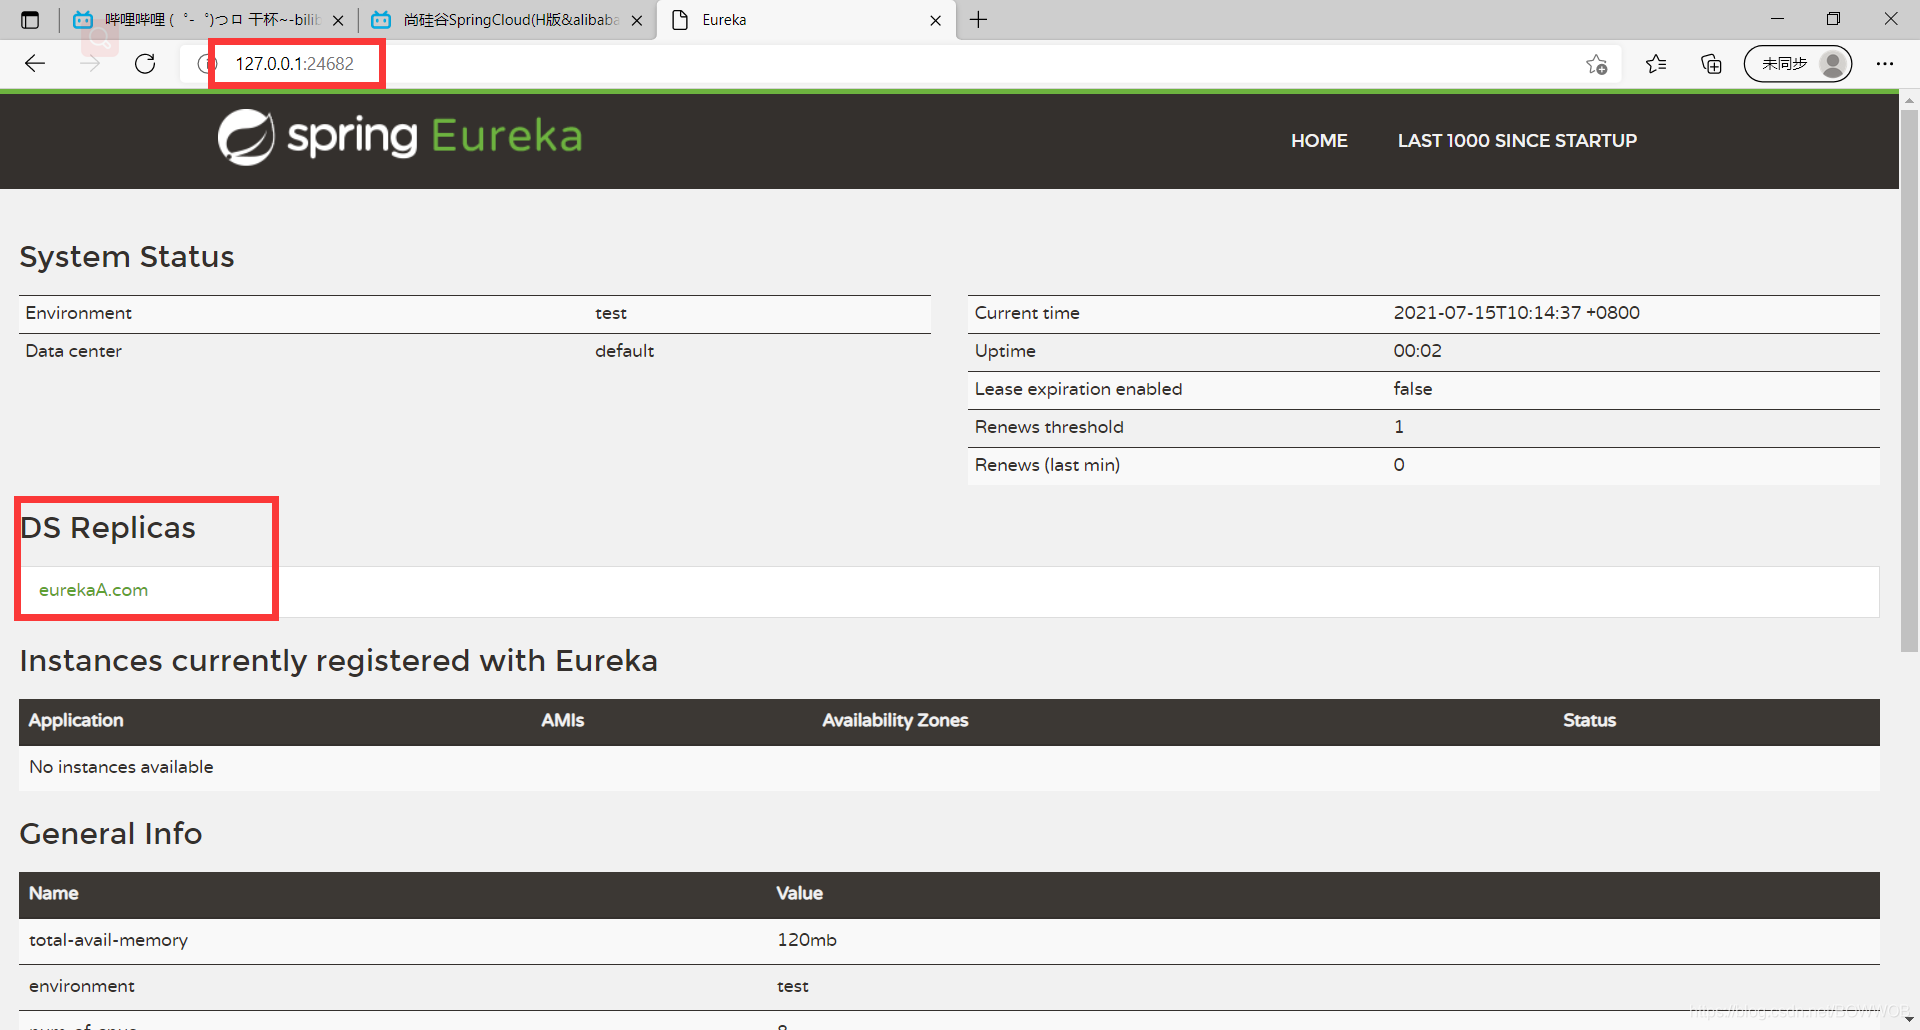
Task: Click the Environment value test
Action: [611, 313]
